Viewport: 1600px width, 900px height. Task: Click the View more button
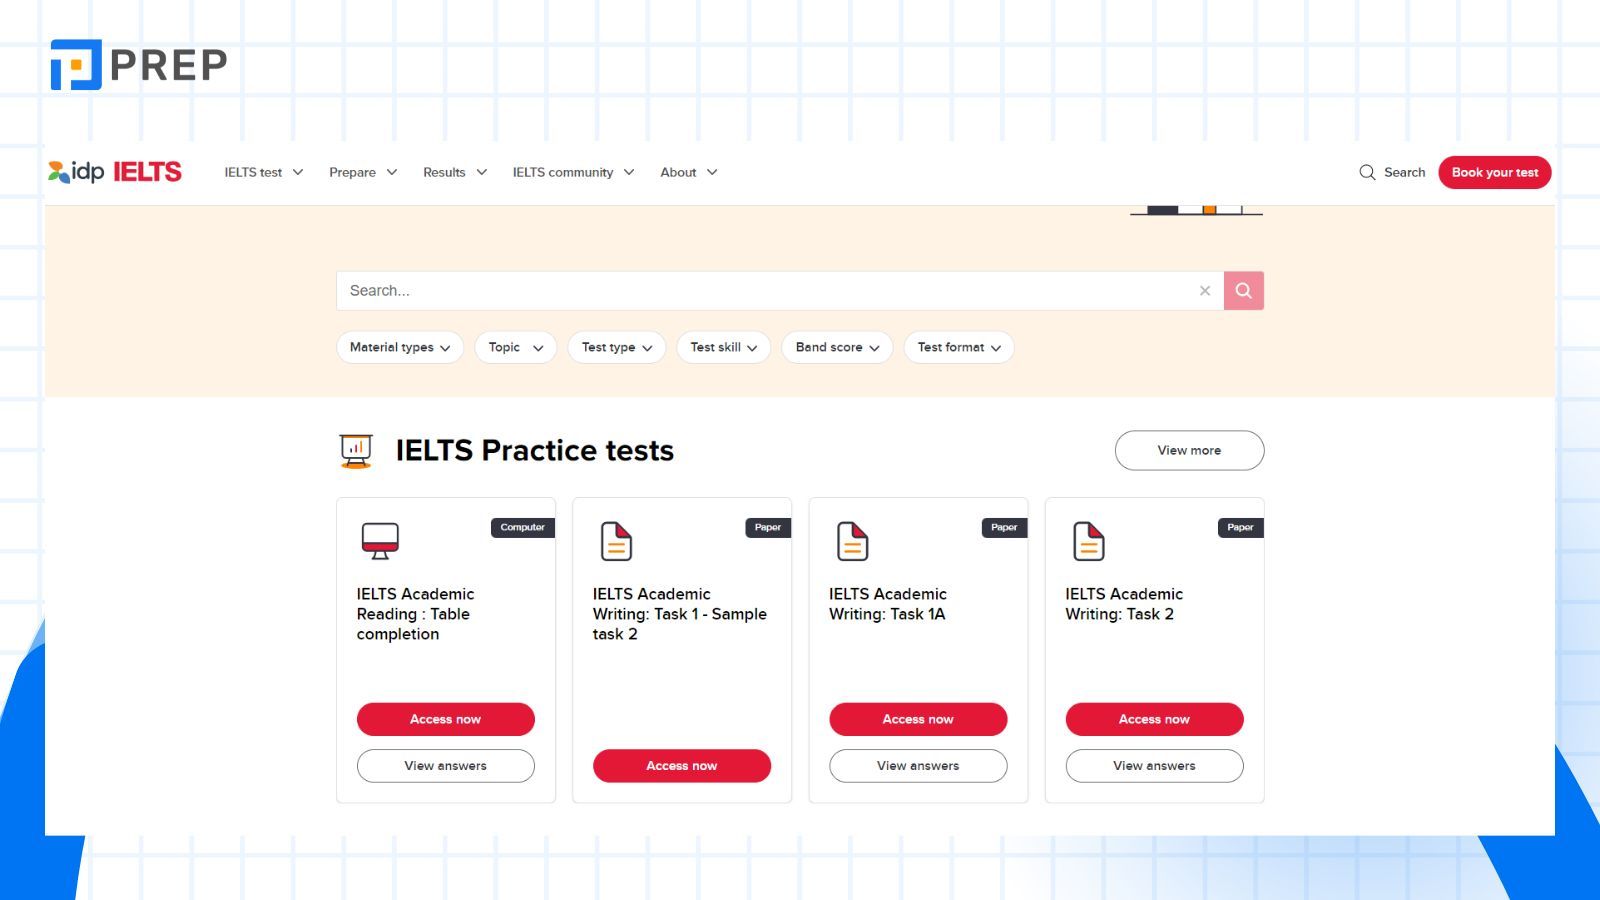coord(1189,450)
